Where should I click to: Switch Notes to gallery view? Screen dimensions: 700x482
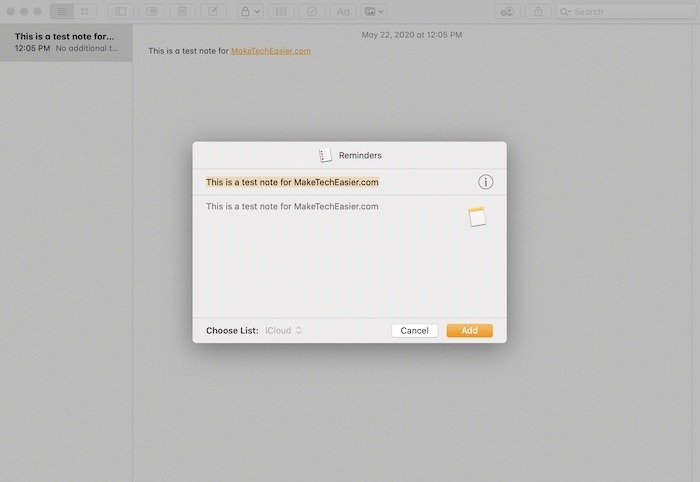point(85,12)
